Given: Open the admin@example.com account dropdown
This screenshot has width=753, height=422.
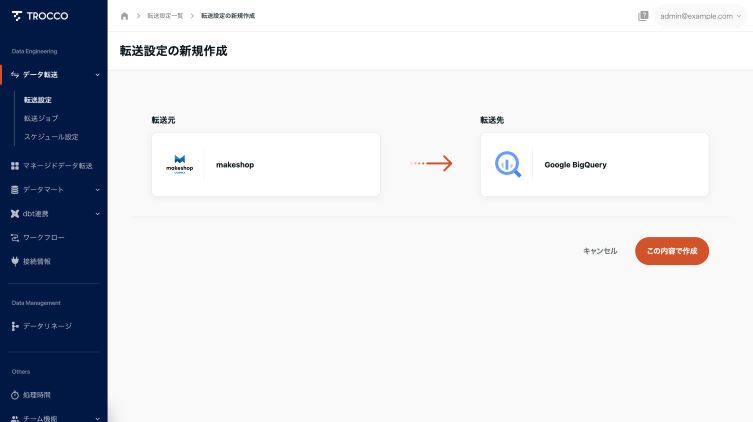Looking at the screenshot, I should click(701, 16).
